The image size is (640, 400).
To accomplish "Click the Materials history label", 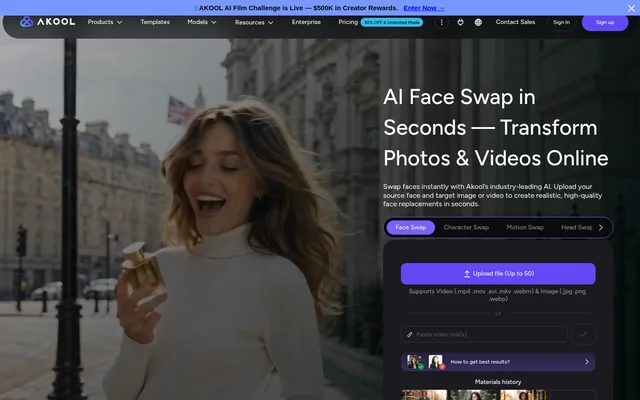I will 498,382.
